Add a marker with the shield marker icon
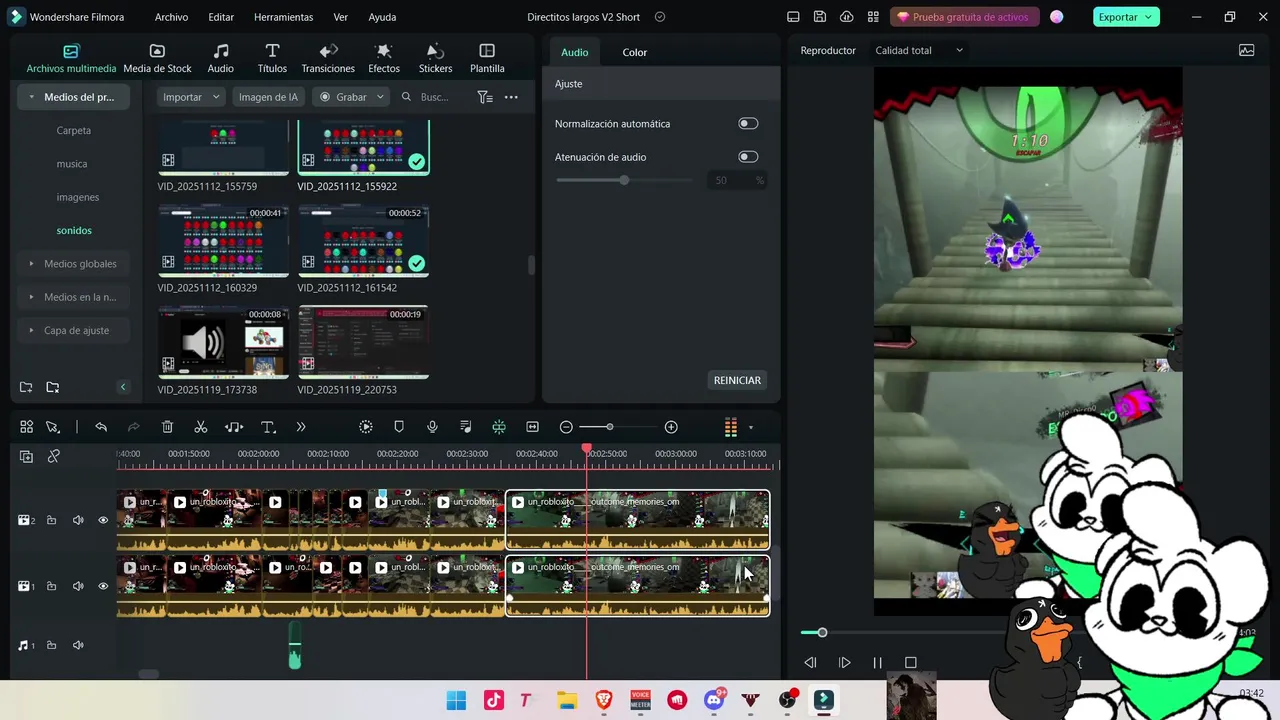Viewport: 1280px width, 720px height. tap(399, 427)
